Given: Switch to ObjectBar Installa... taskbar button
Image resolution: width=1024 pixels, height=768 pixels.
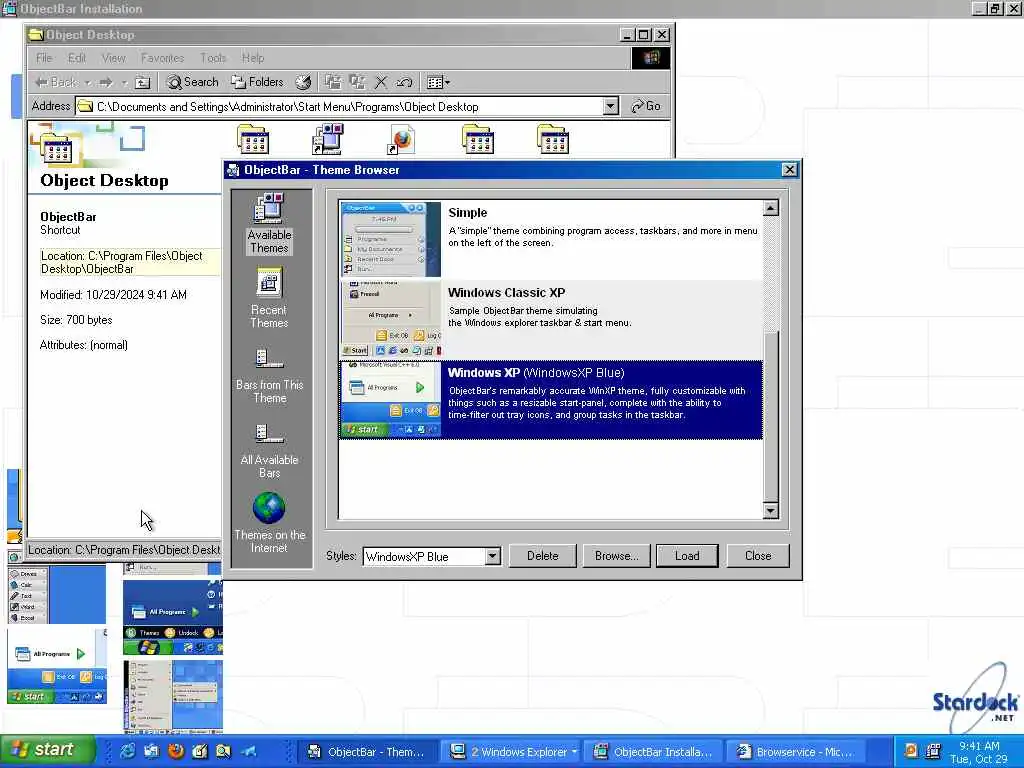Looking at the screenshot, I should tap(653, 752).
